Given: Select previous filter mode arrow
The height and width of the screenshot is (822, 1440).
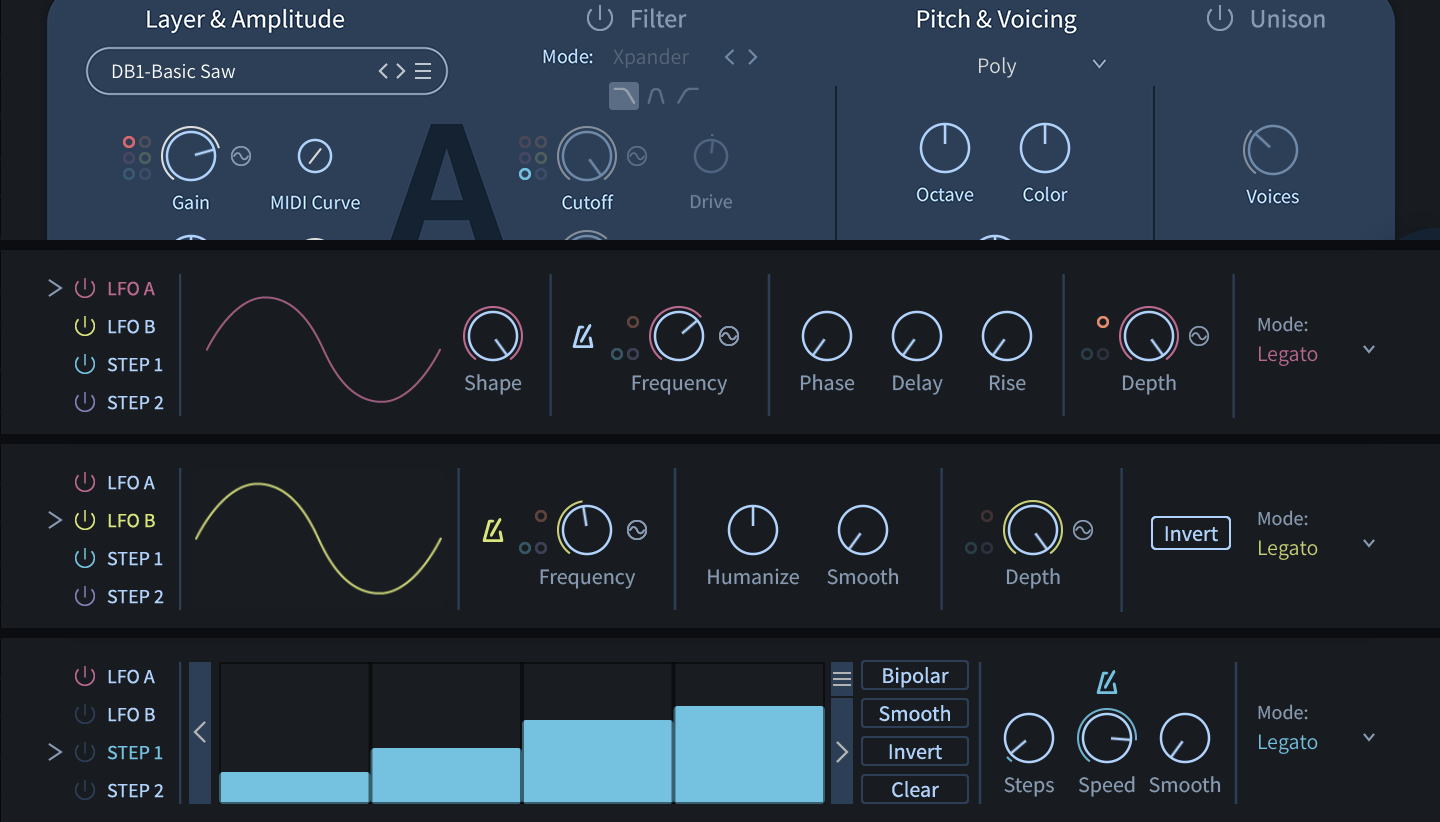Looking at the screenshot, I should (729, 57).
